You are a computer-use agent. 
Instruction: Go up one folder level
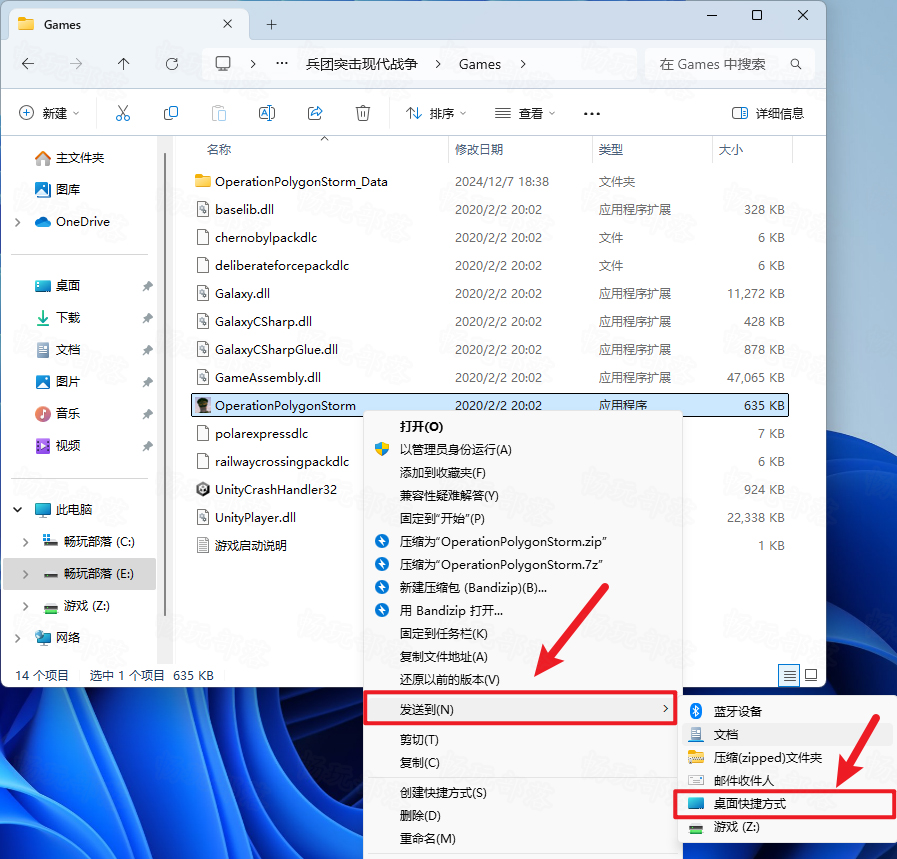[123, 64]
